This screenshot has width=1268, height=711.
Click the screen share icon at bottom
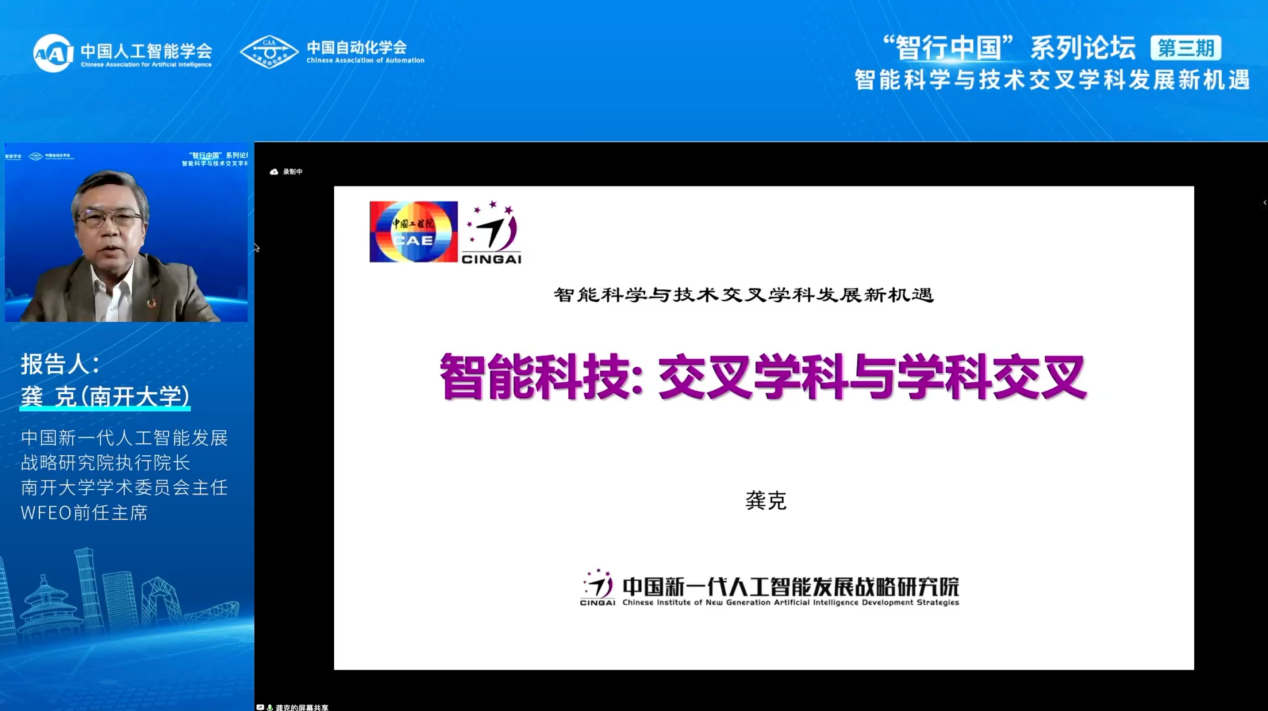[x=260, y=707]
